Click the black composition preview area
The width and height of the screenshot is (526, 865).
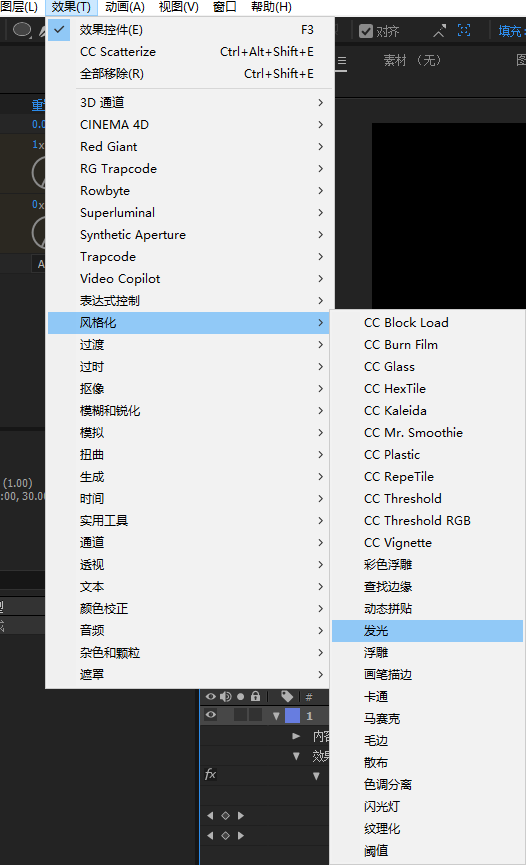point(449,215)
